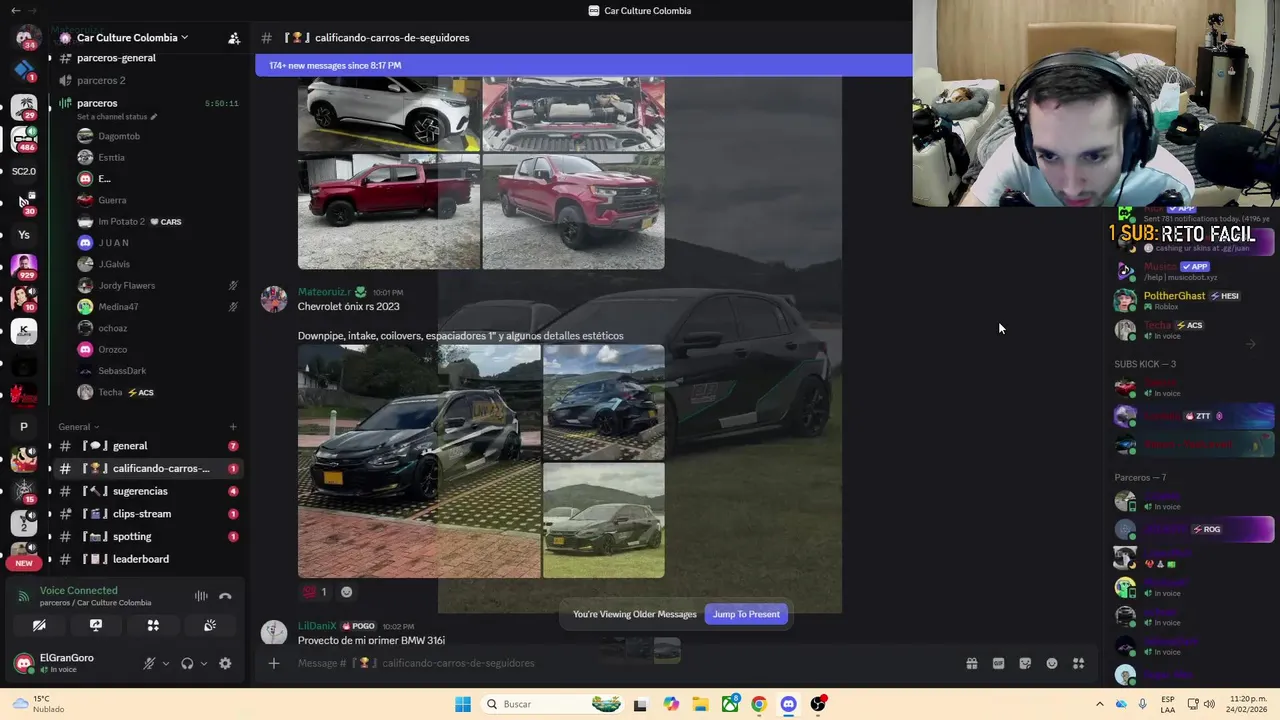Click the new messages banner
Screen dimensions: 1280x720
click(584, 66)
